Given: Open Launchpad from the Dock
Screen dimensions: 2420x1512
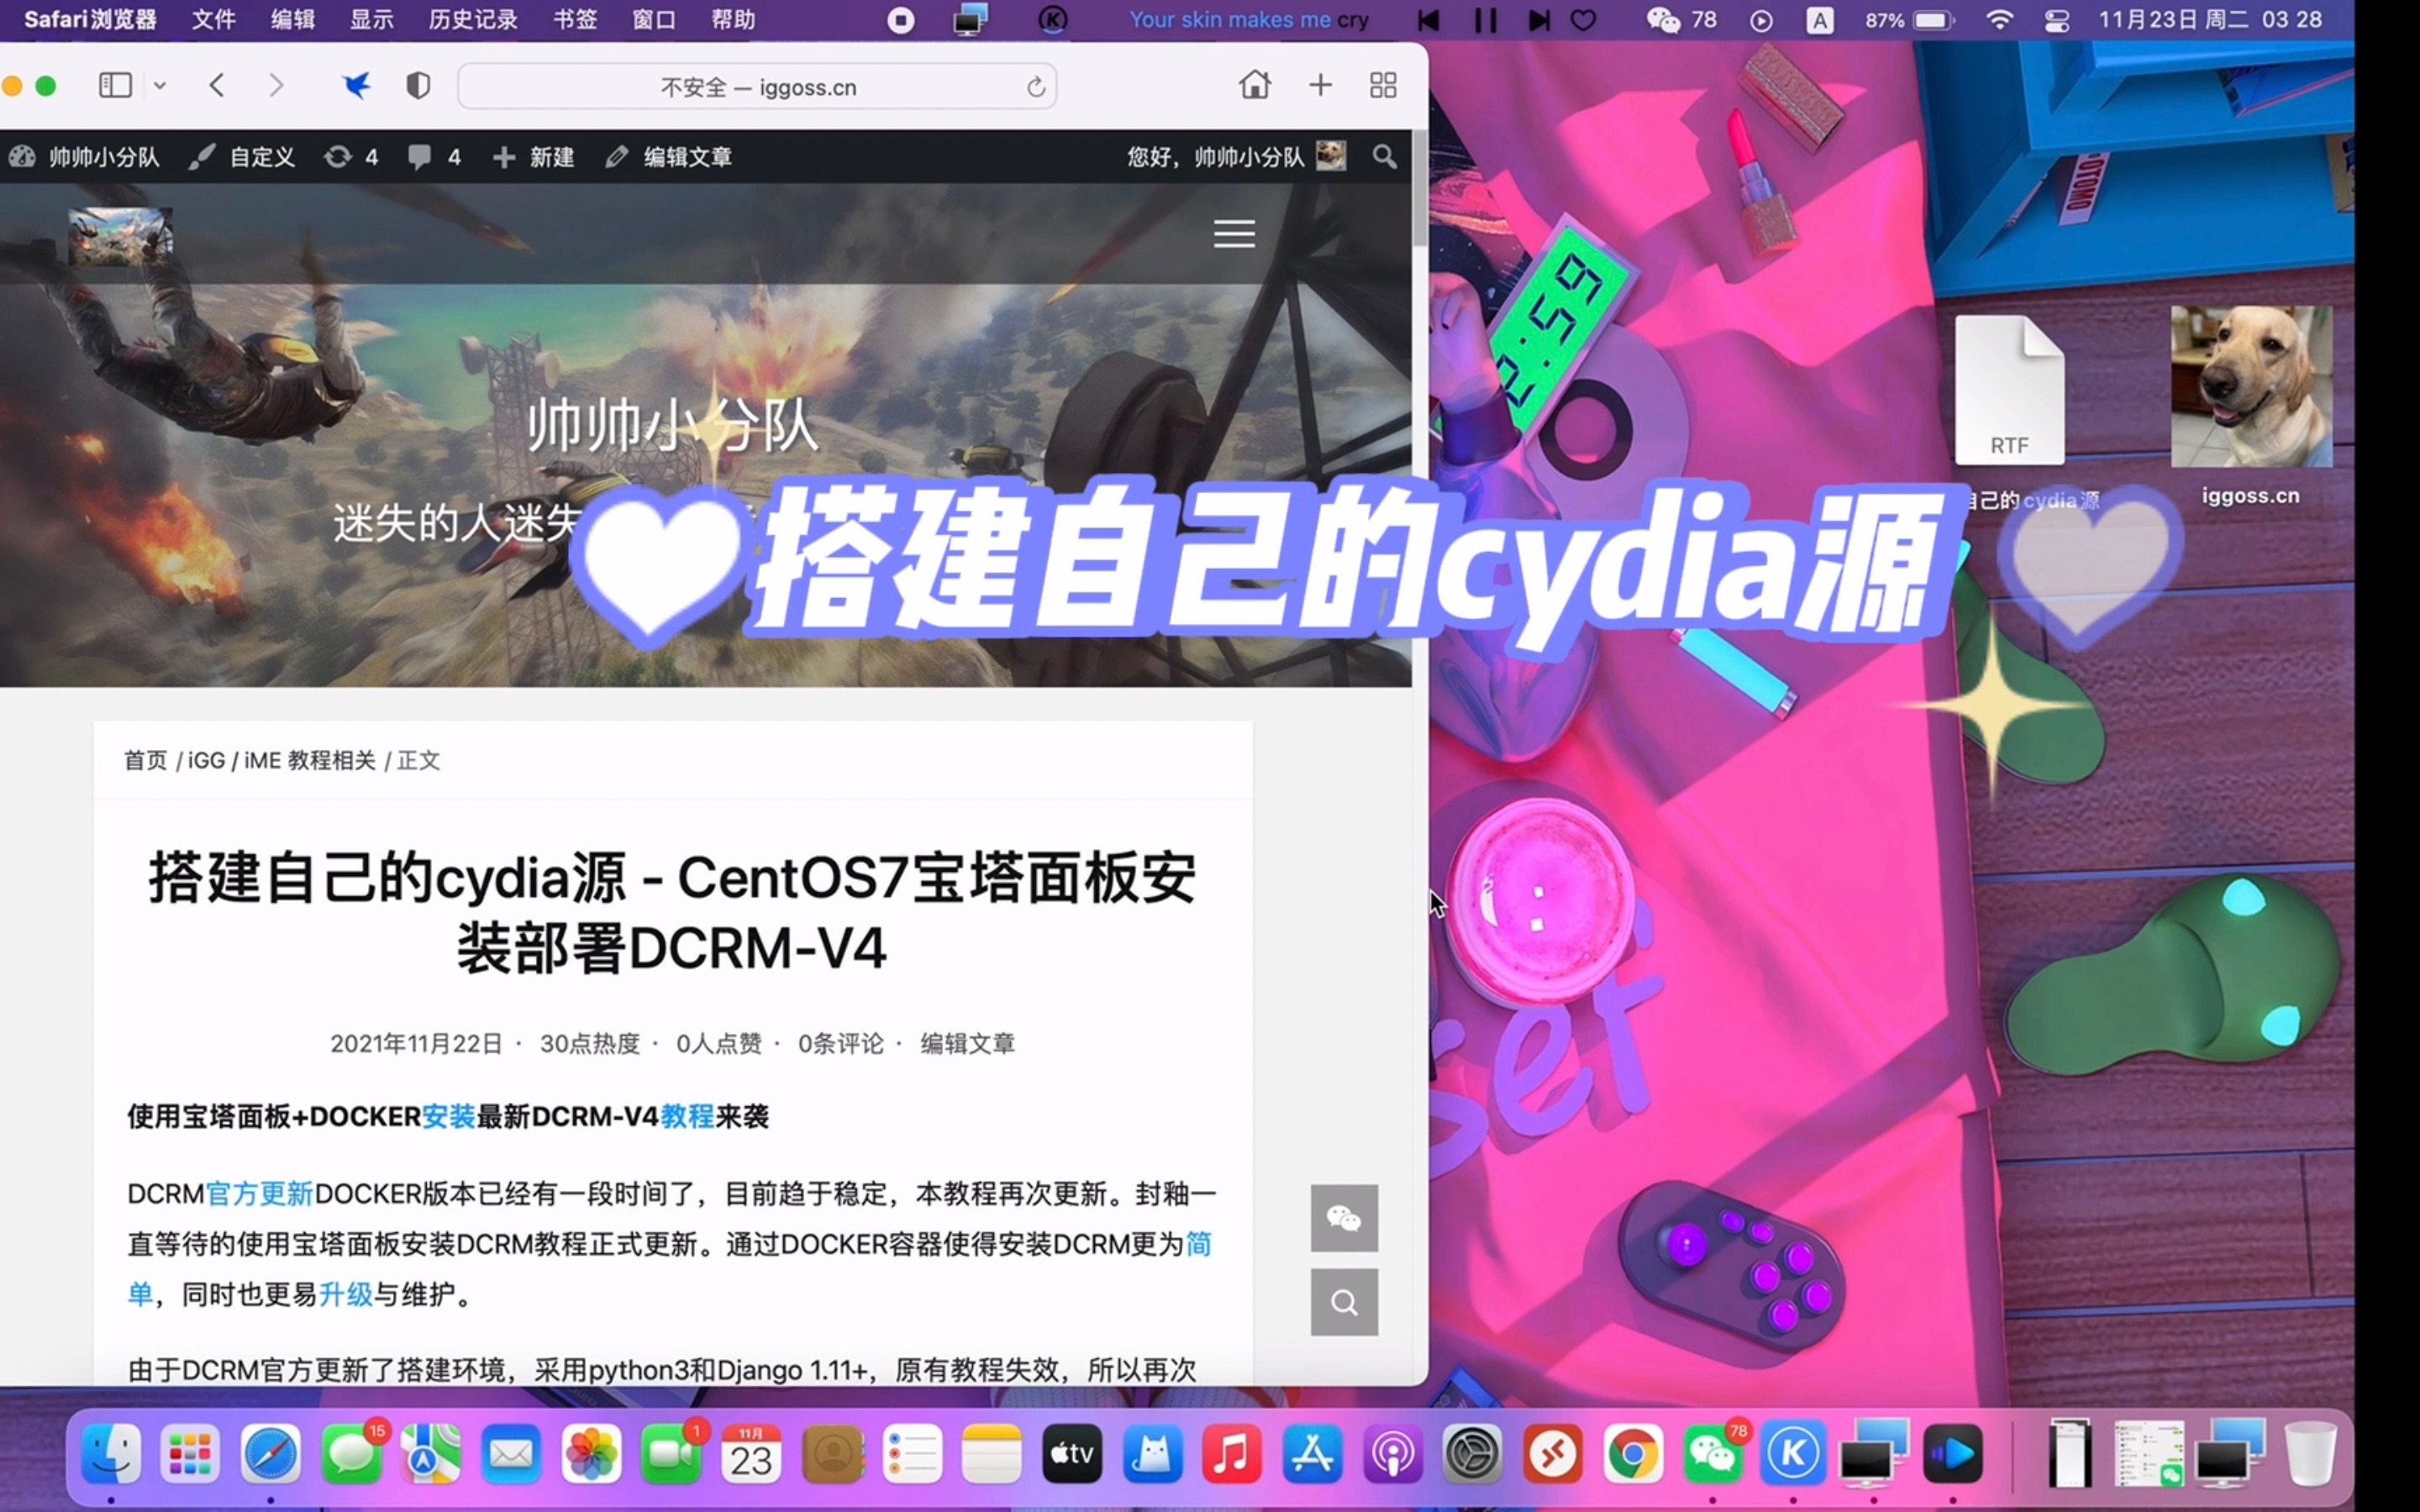Looking at the screenshot, I should click(x=190, y=1454).
